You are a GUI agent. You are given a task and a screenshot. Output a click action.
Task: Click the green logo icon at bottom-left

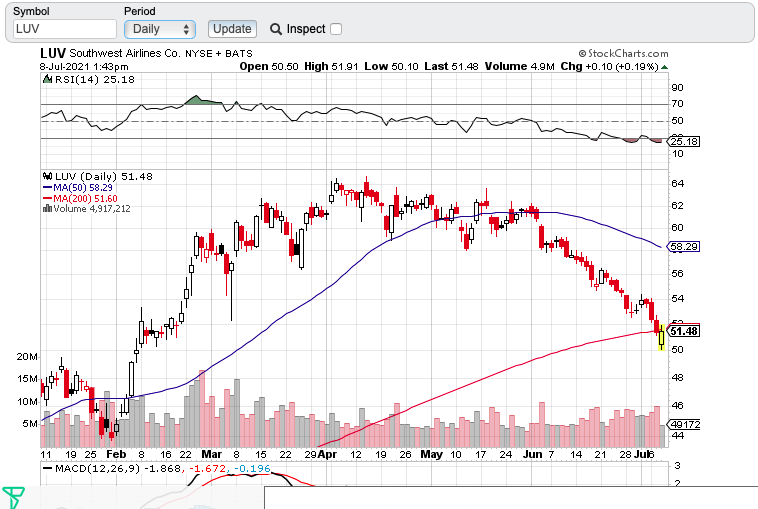(13, 497)
